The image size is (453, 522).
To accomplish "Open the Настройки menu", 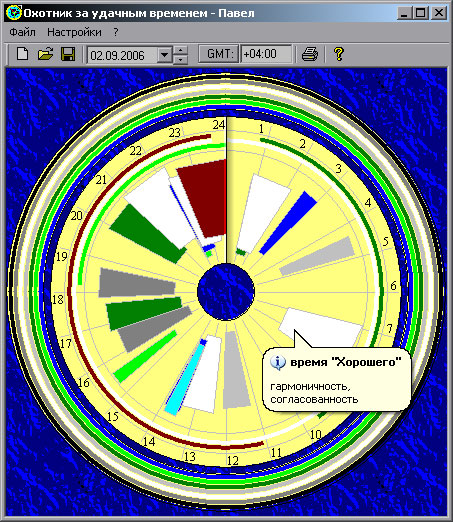I will click(74, 32).
